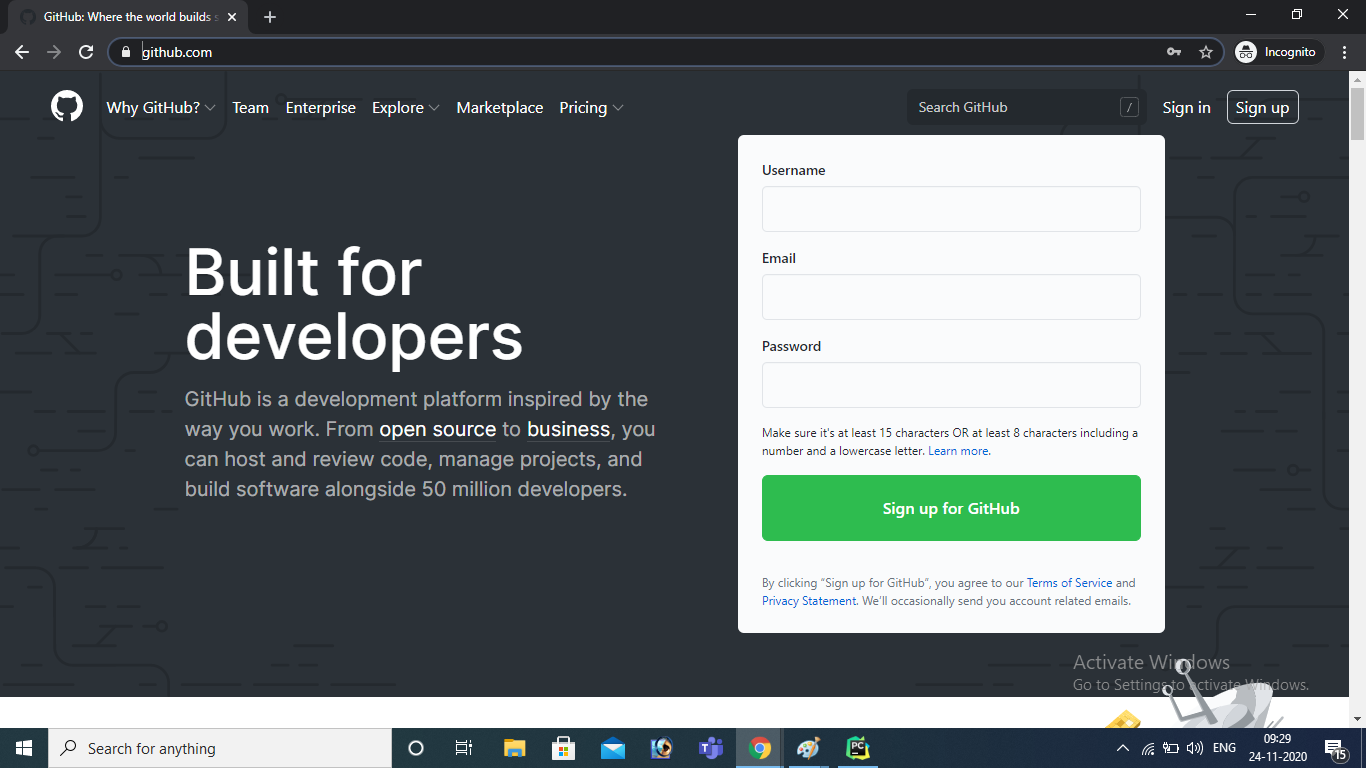Open the system volume control

[x=1194, y=747]
